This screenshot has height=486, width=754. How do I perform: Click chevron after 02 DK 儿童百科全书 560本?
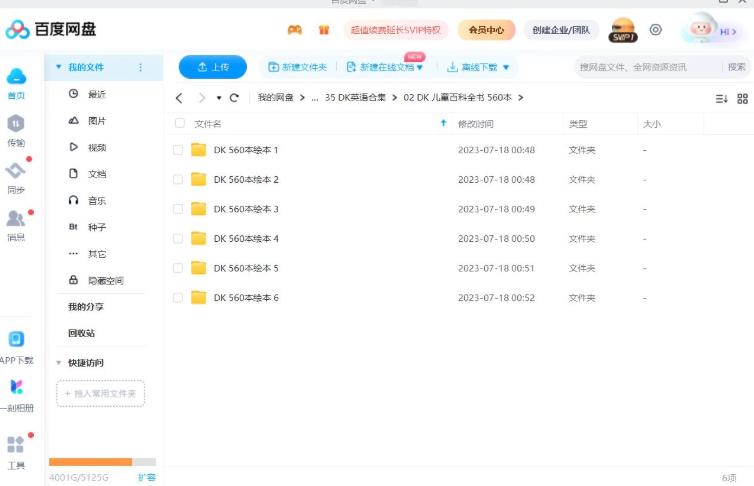click(521, 98)
